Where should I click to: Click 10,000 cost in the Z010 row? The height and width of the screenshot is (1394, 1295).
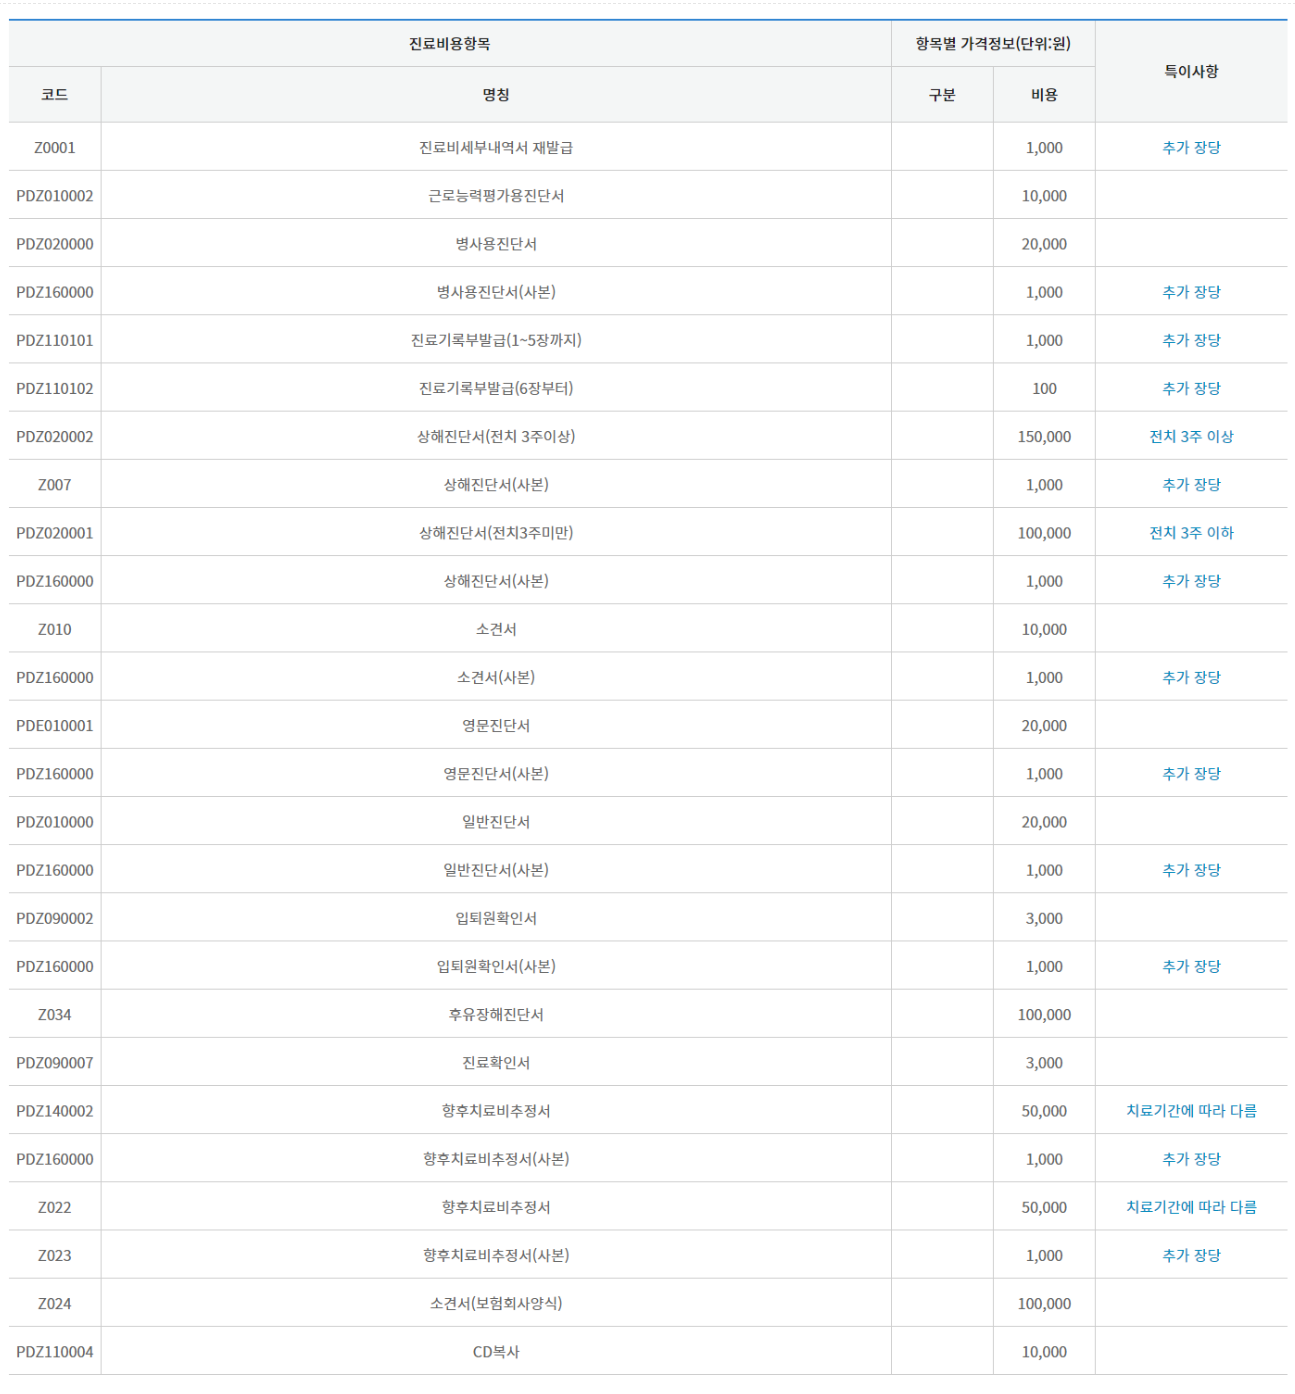point(1044,629)
